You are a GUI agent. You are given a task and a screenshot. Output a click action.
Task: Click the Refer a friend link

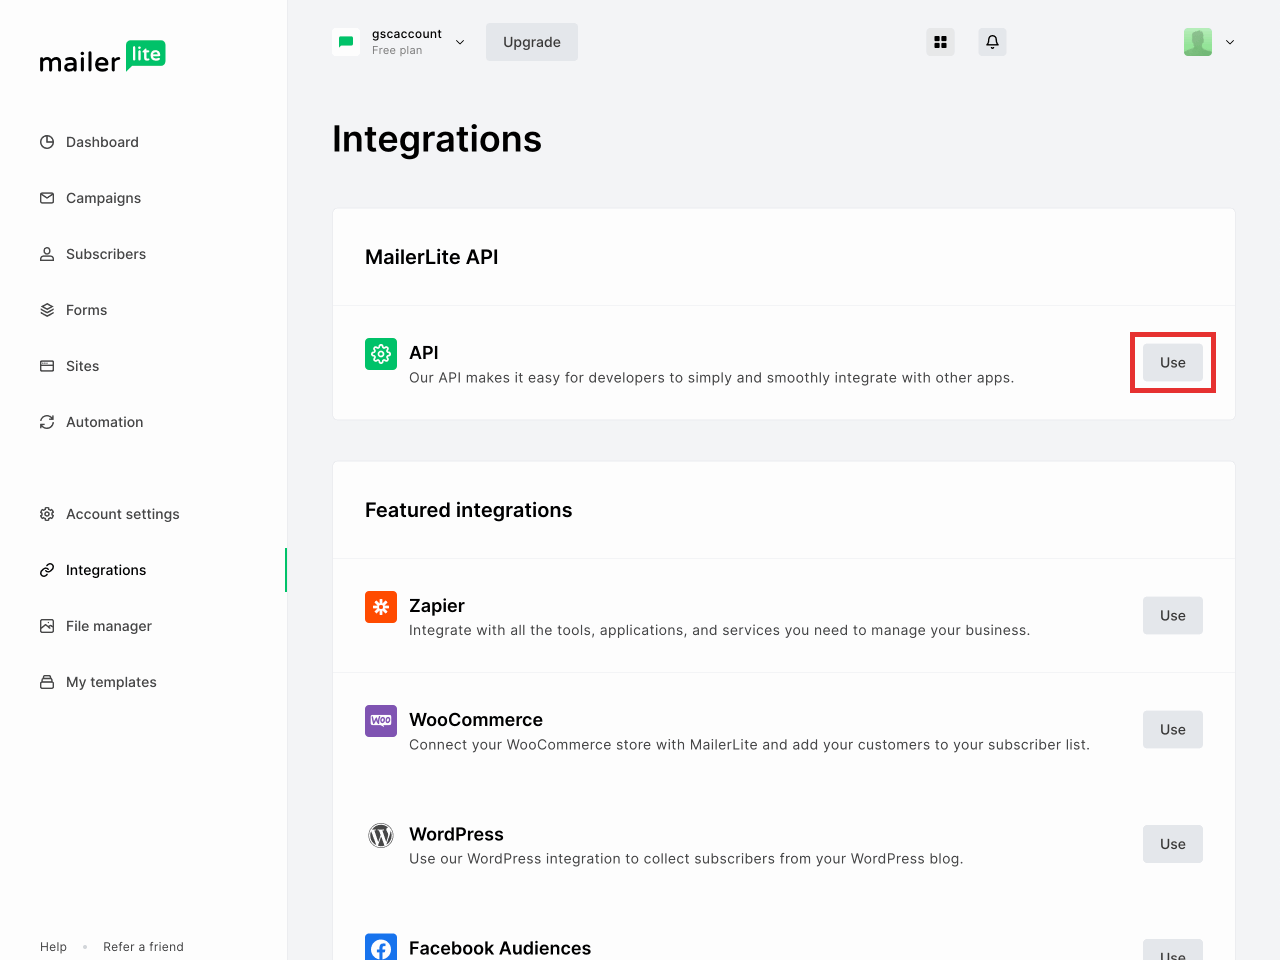[143, 946]
